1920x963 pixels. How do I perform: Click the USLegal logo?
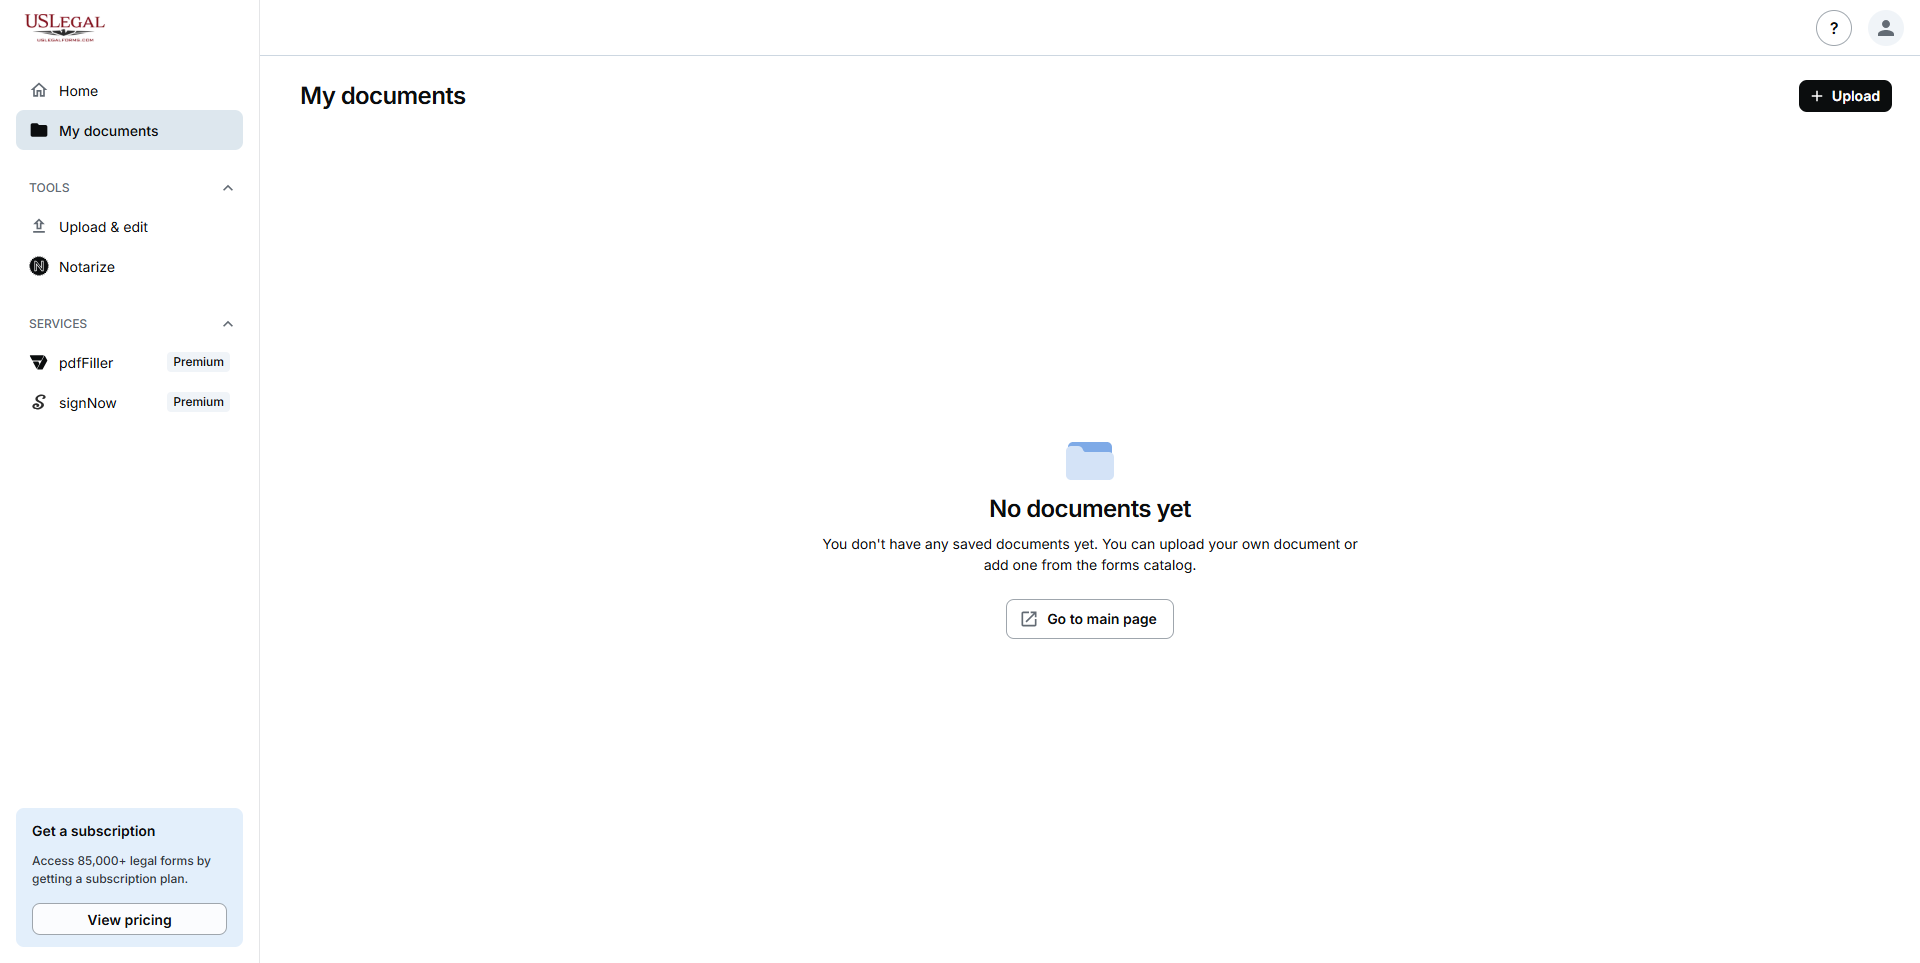click(65, 27)
